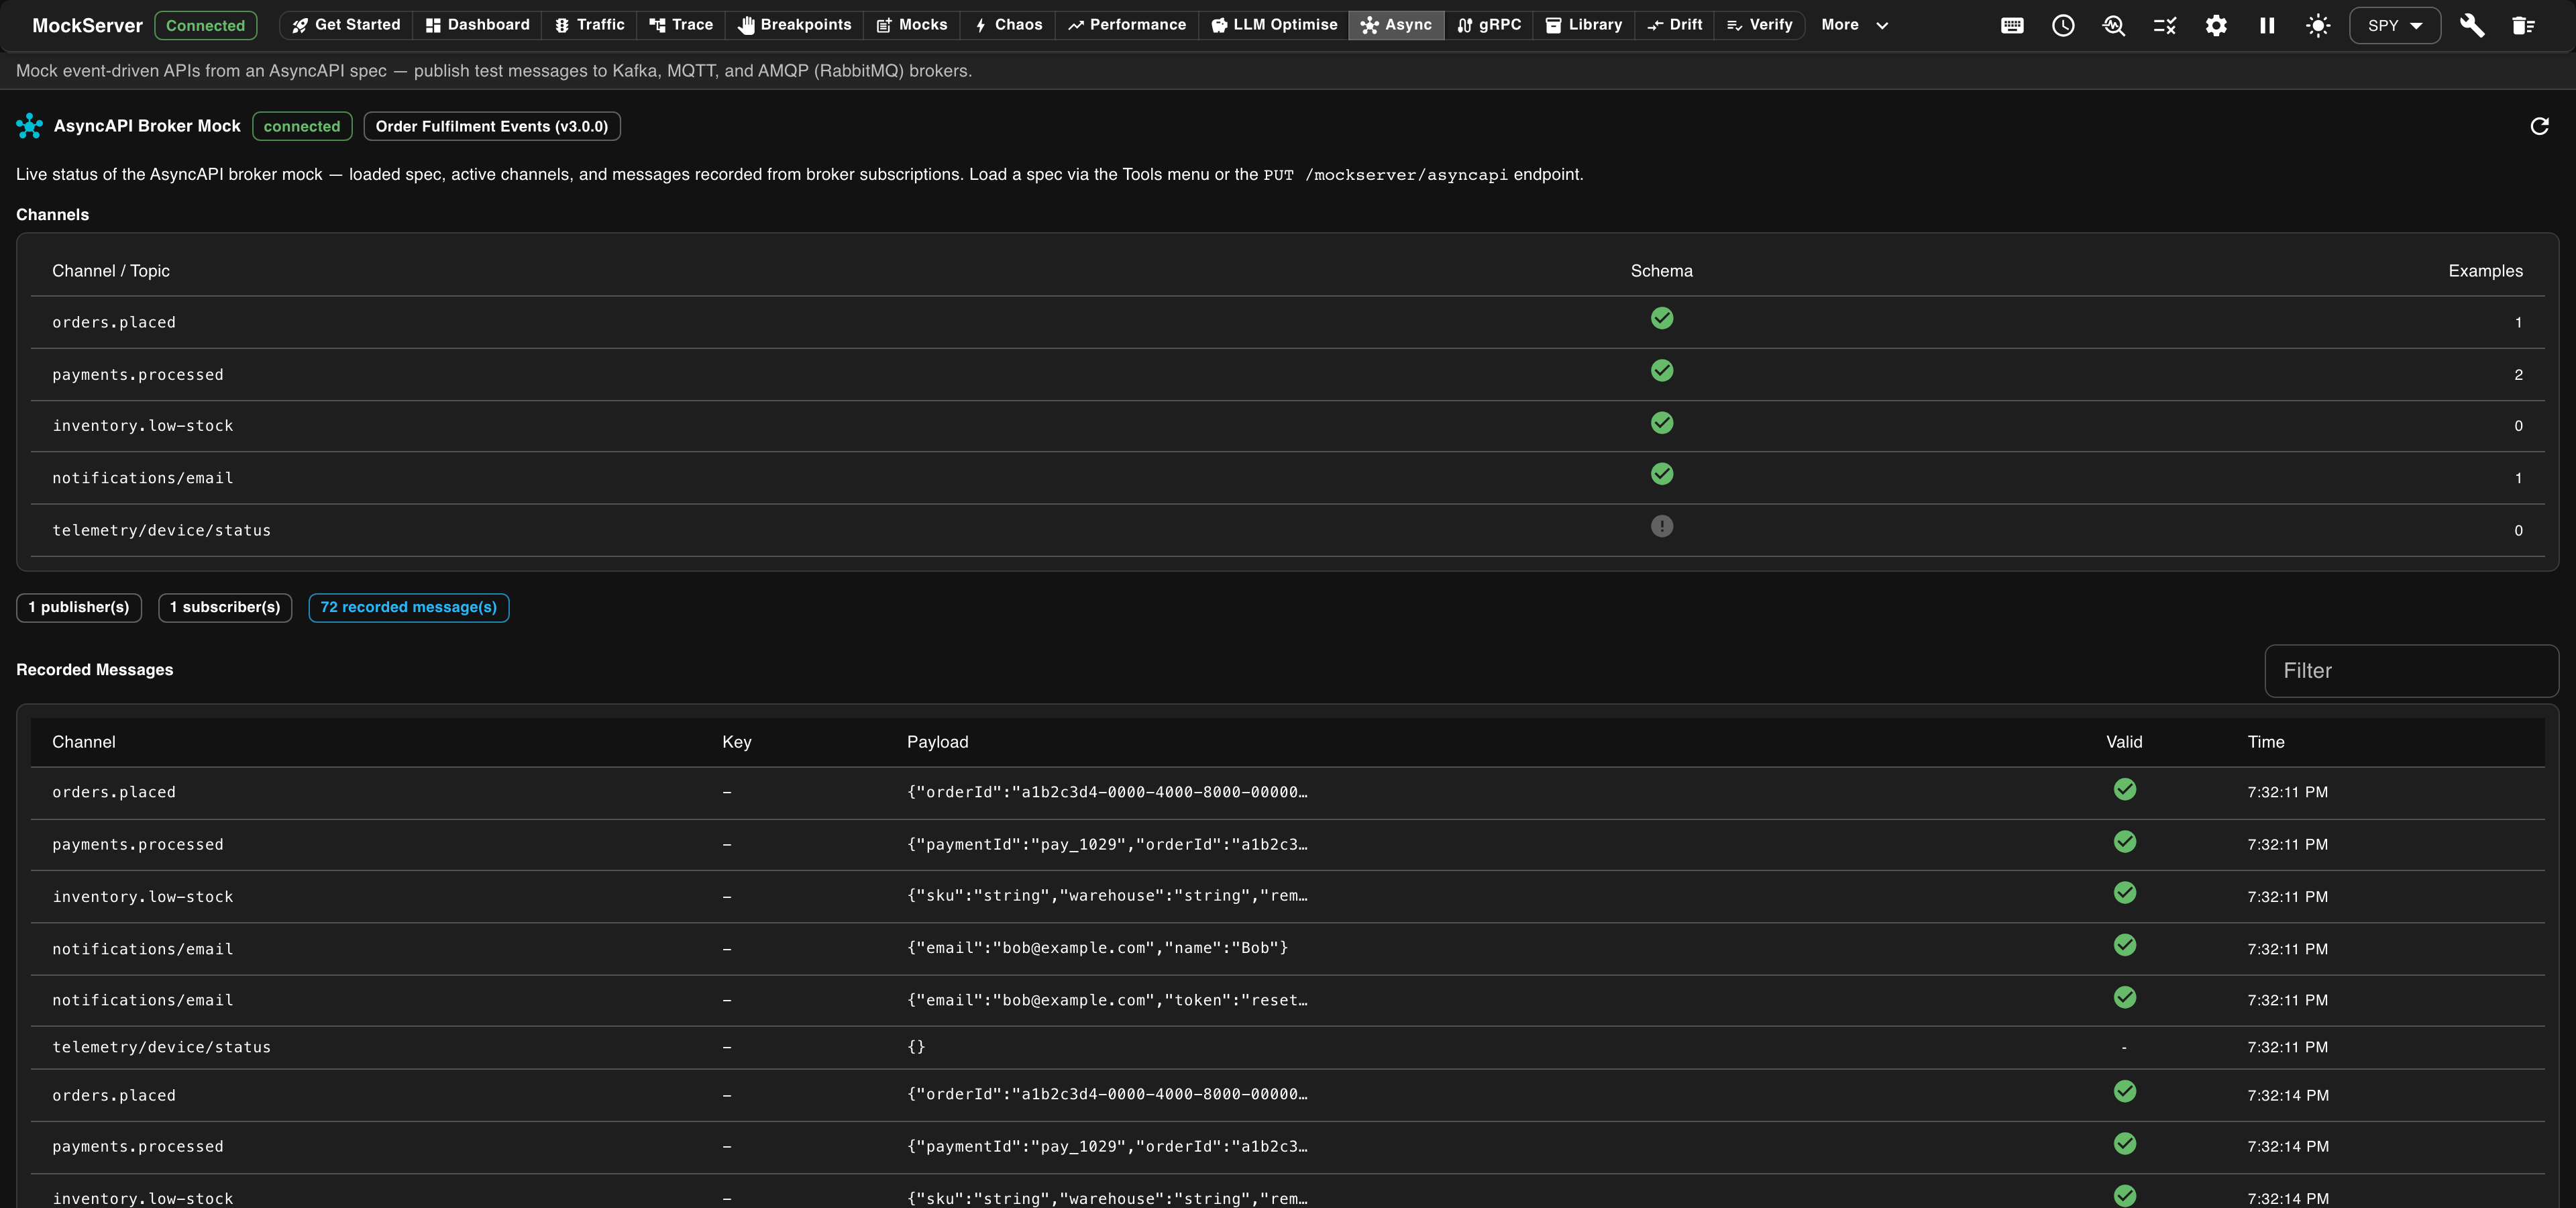Click the Schema column header
2576x1208 pixels.
click(1662, 271)
